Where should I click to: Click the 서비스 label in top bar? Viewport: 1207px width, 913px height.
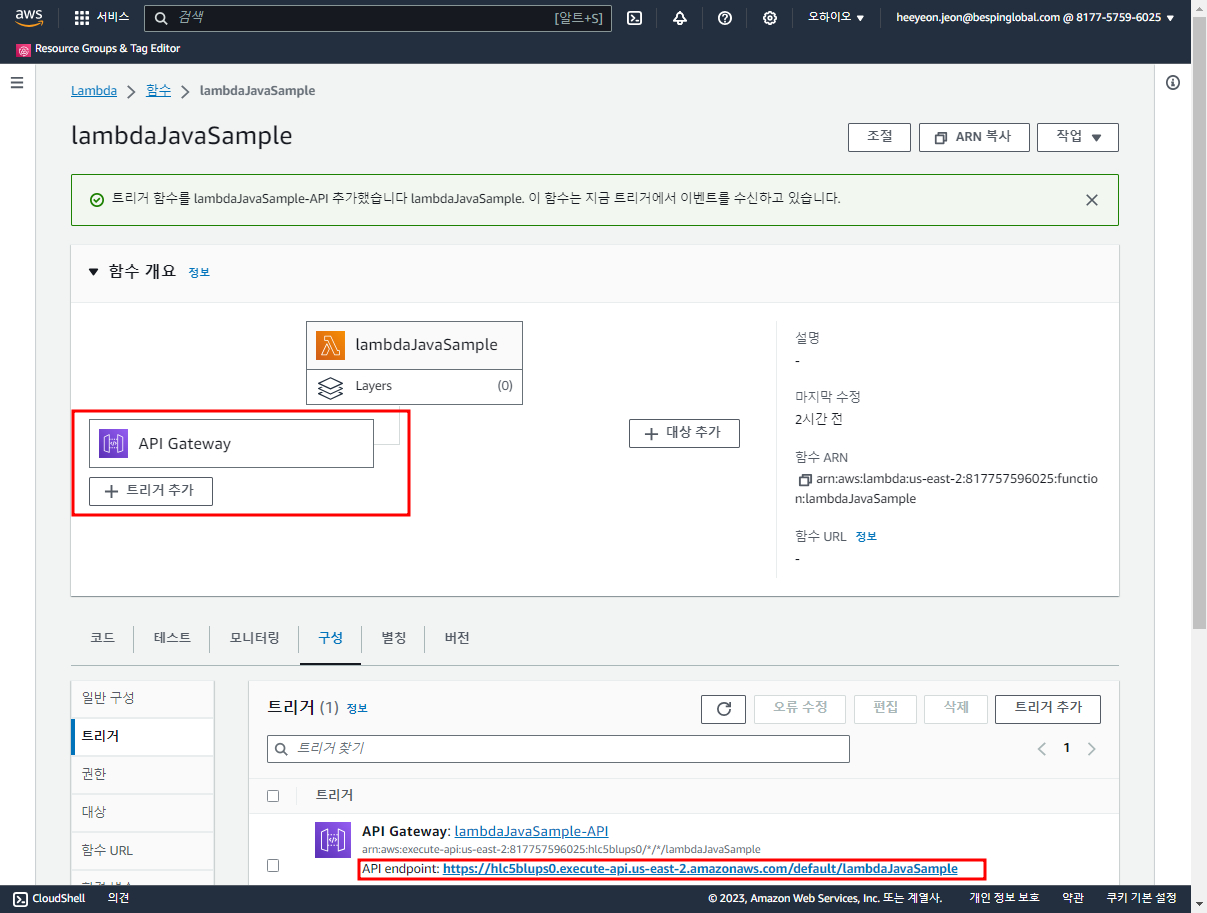[113, 18]
